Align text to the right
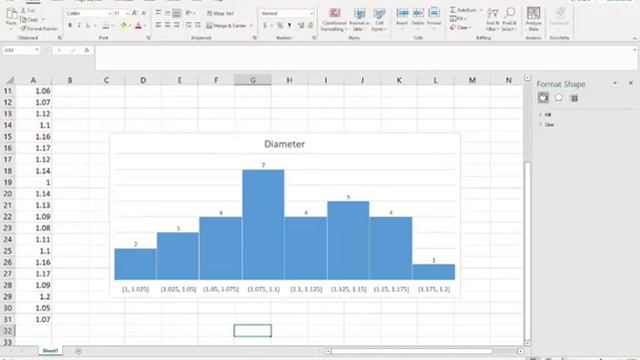This screenshot has width=640, height=360. pos(176,25)
